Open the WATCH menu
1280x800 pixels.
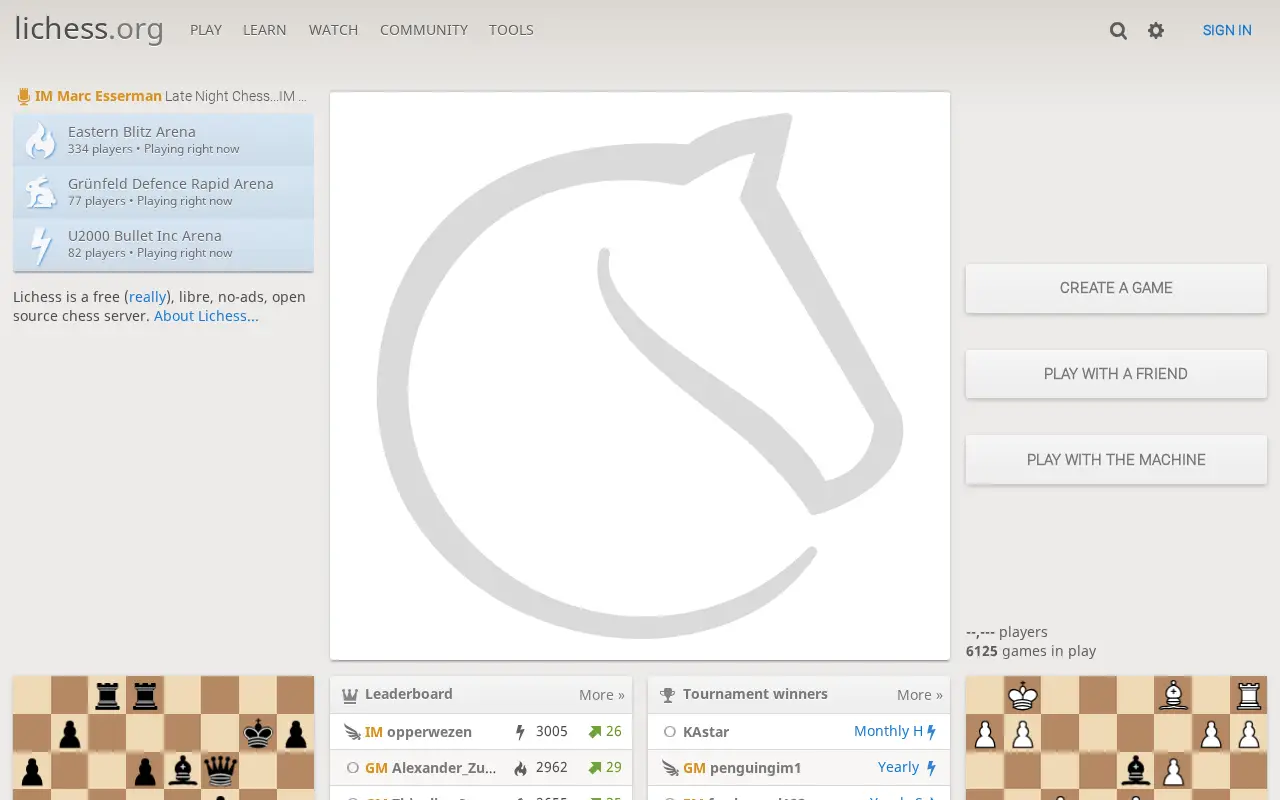point(333,30)
